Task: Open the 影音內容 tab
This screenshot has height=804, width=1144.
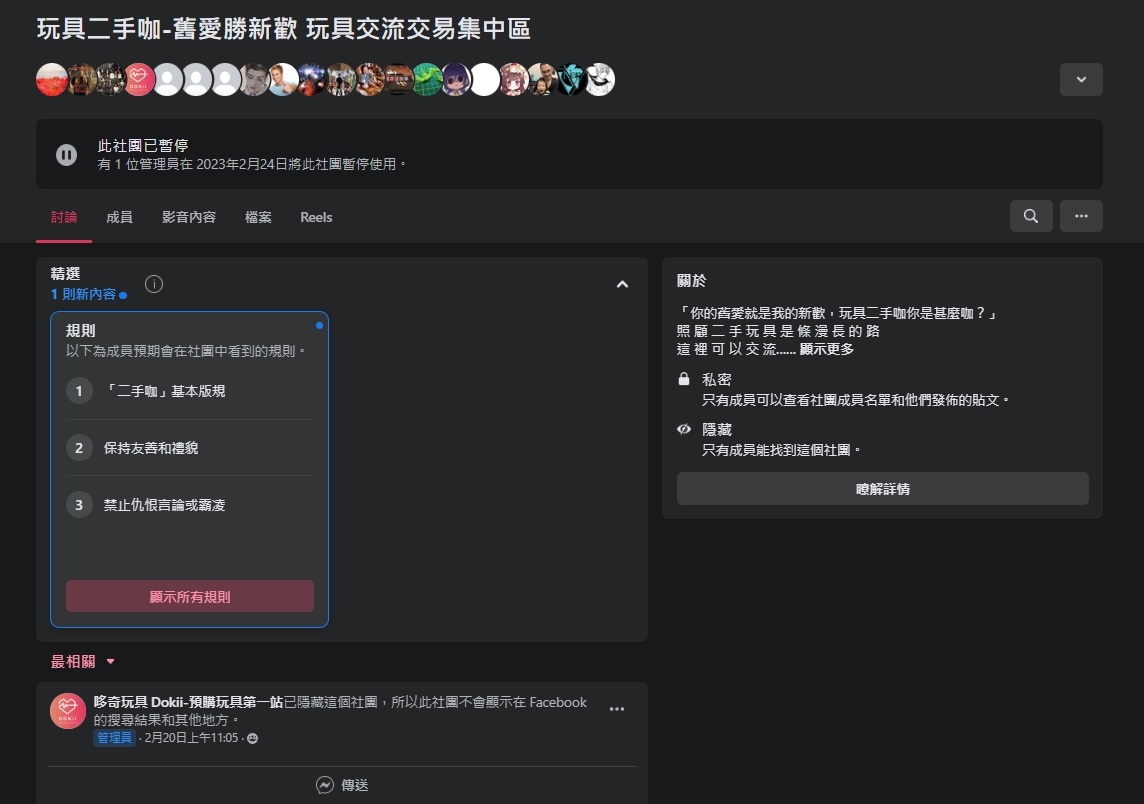Action: pos(189,217)
